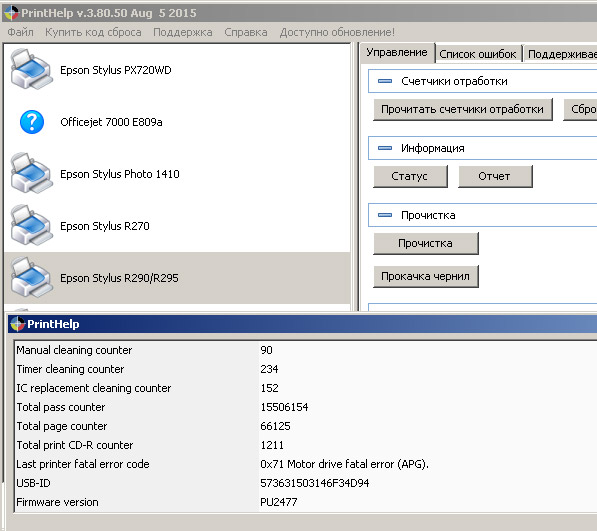Select Epson Stylus Photo 1410 in the list
The height and width of the screenshot is (531, 597).
click(x=177, y=174)
